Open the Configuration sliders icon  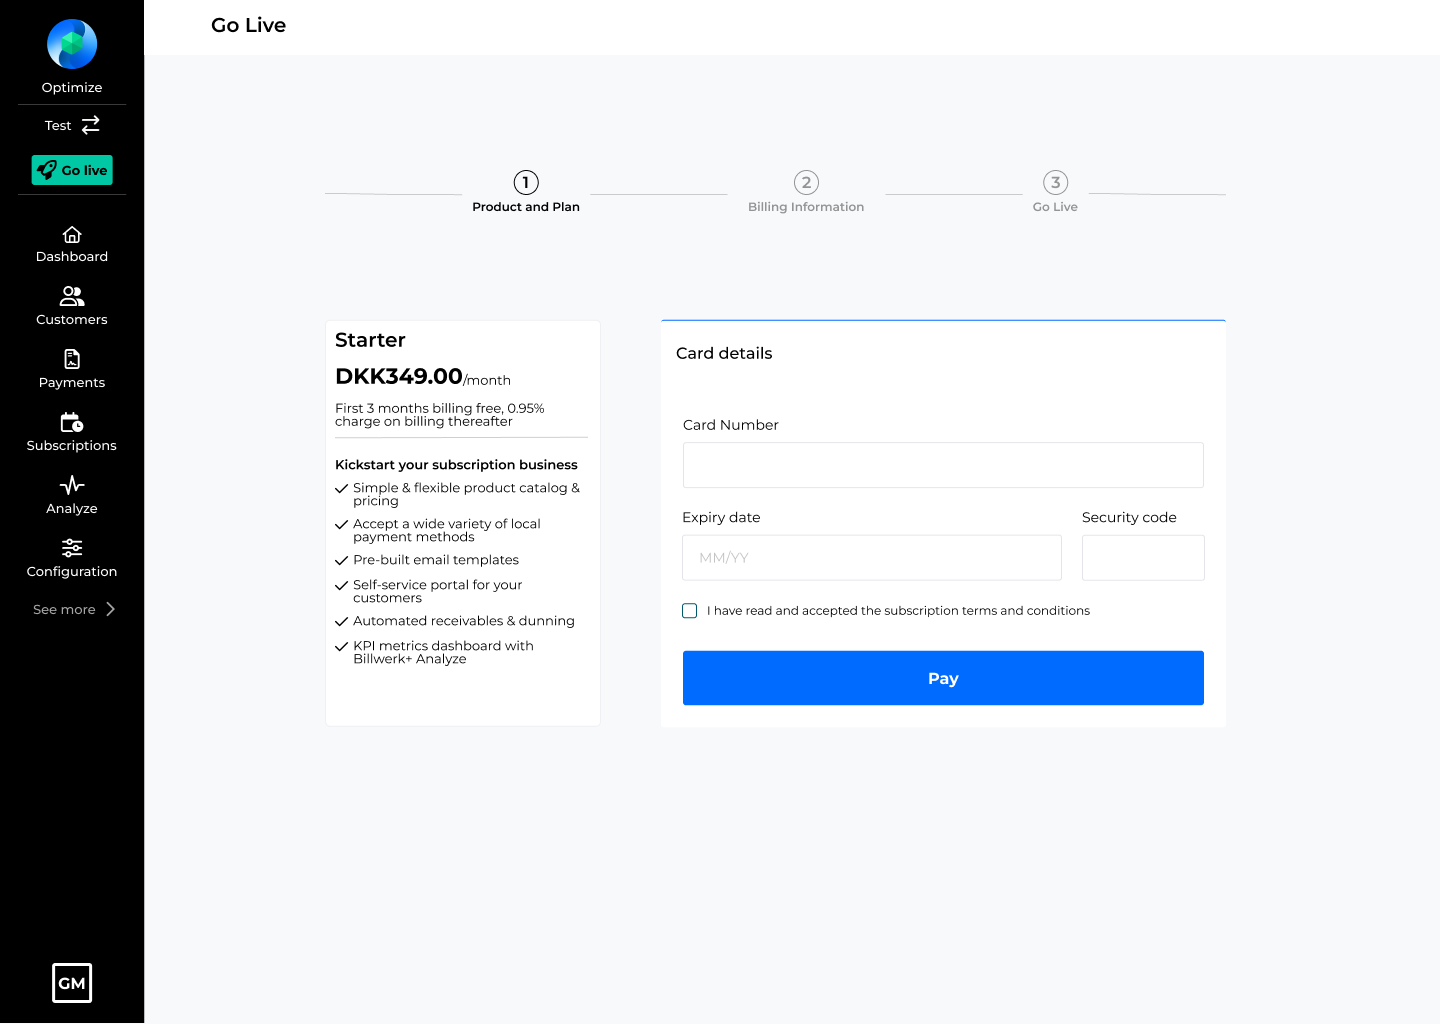(72, 548)
